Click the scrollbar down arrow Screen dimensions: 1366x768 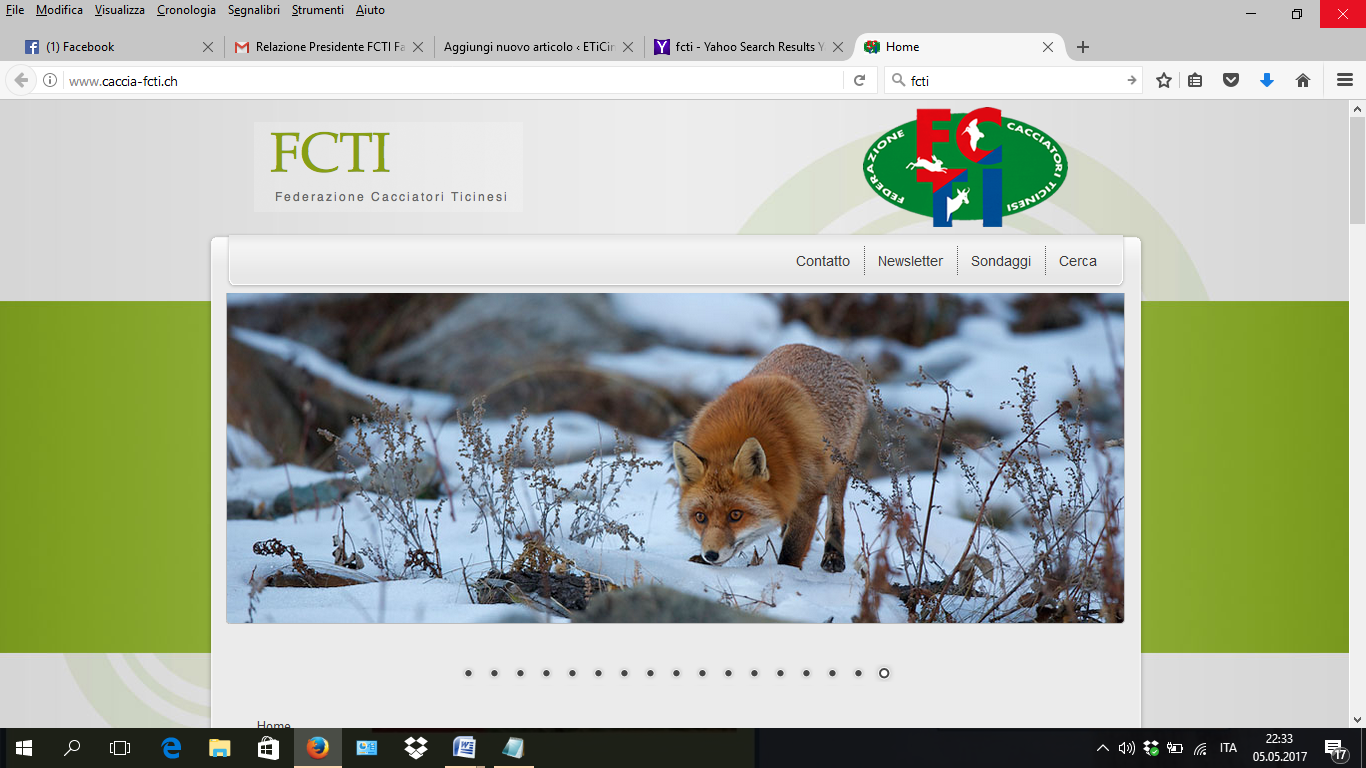(x=1357, y=719)
